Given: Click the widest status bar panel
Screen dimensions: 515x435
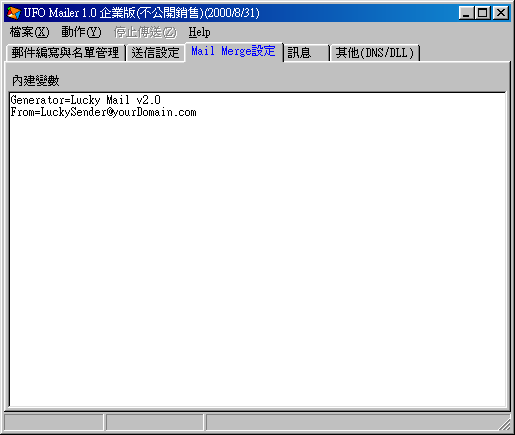Looking at the screenshot, I should pyautogui.click(x=357, y=423).
